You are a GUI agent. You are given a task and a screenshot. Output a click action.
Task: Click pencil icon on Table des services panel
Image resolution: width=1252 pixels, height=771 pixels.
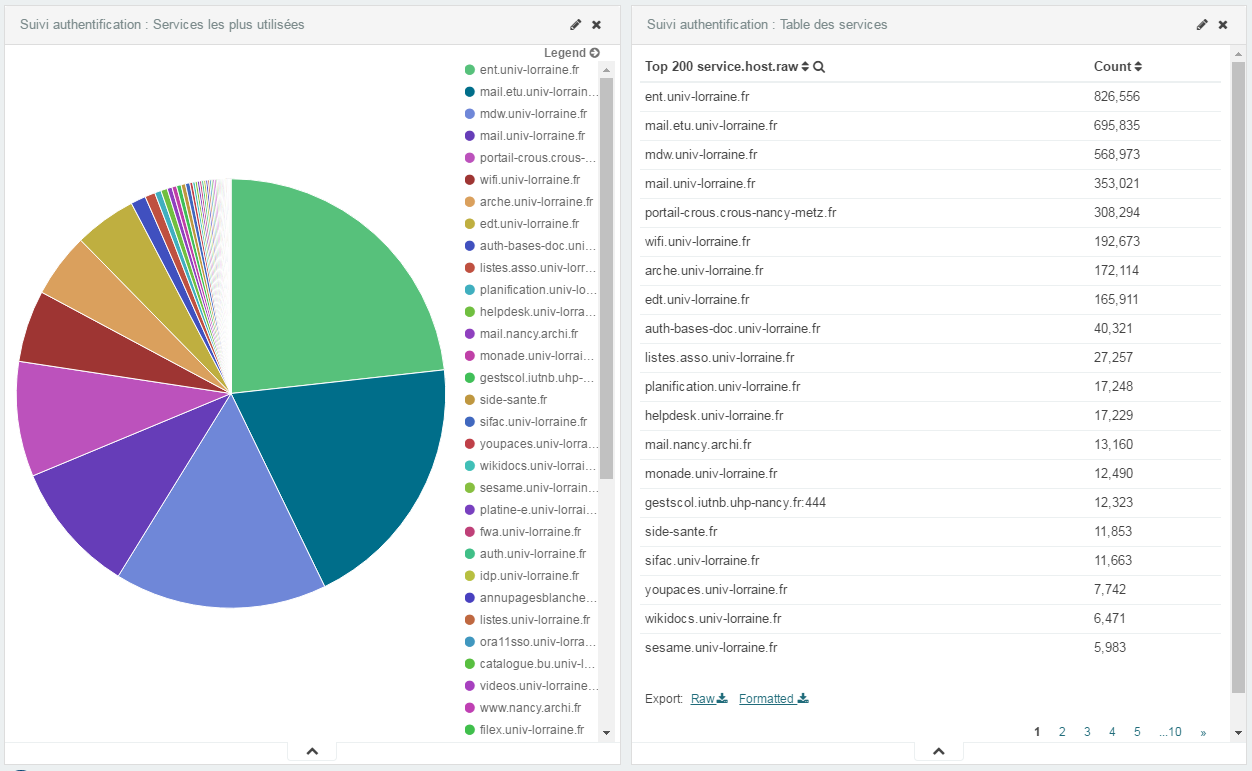1202,24
